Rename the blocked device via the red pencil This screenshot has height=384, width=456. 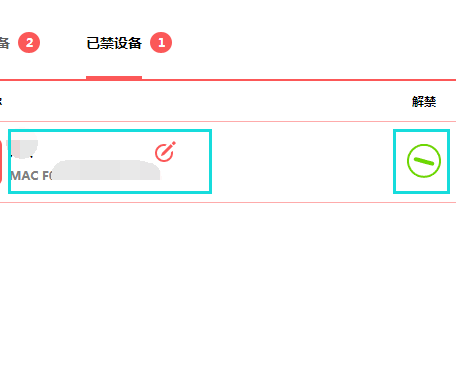(x=165, y=152)
